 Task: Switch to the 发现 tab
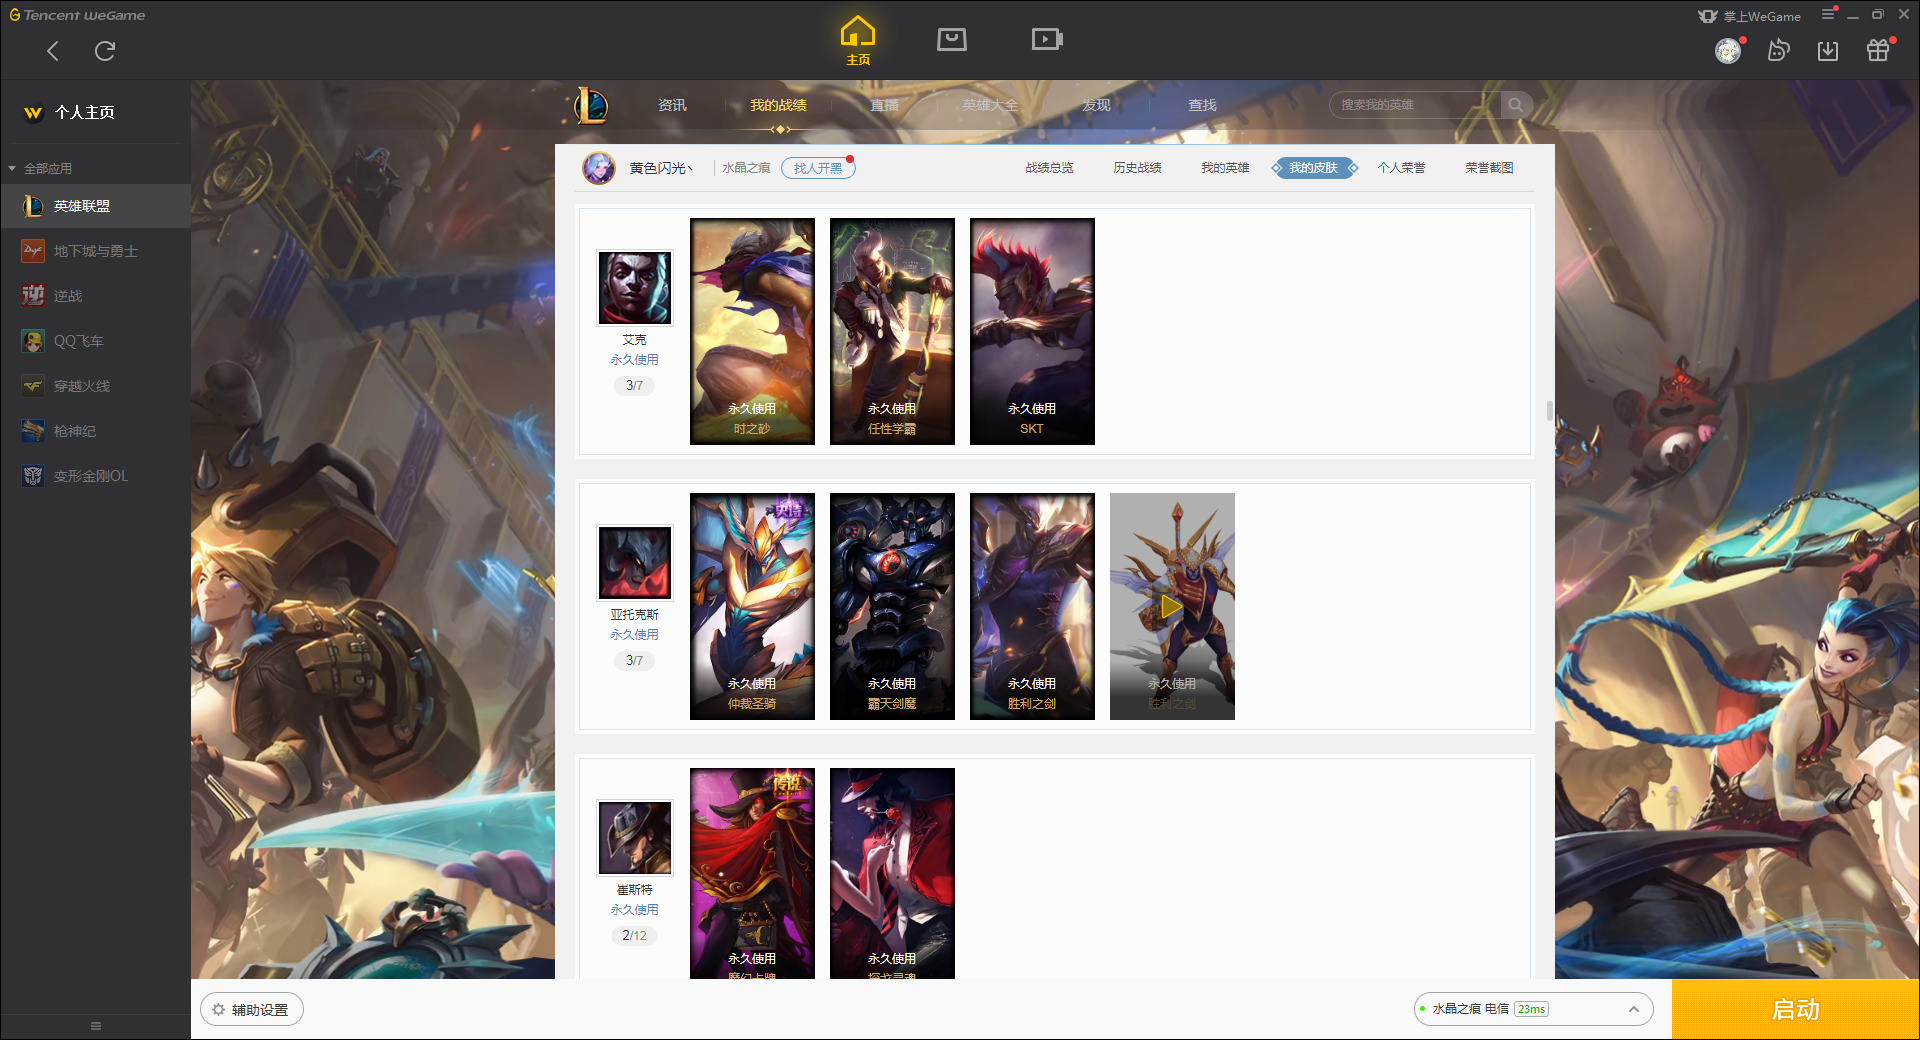pos(1096,105)
